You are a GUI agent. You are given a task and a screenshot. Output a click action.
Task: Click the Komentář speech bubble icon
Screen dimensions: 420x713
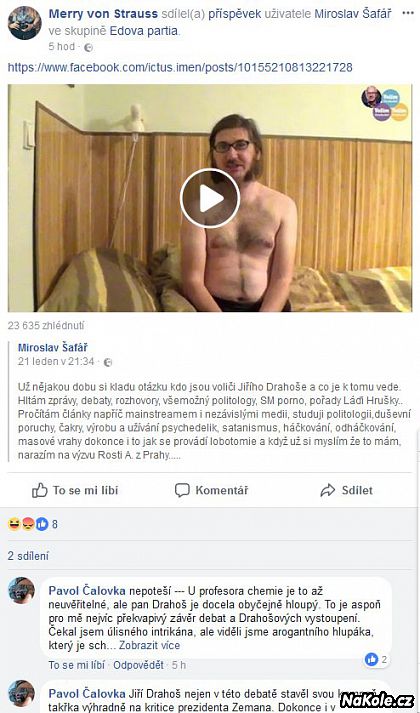point(182,490)
